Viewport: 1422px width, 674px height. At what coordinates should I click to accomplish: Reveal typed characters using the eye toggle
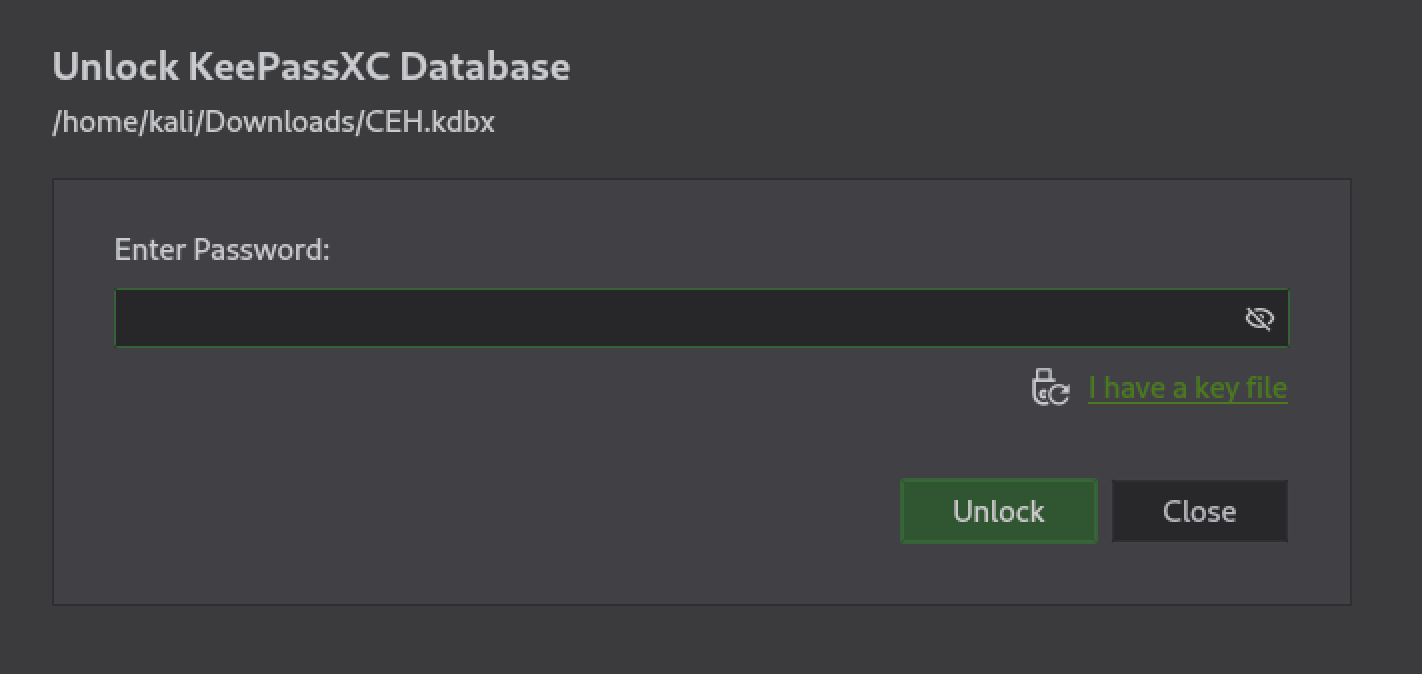click(x=1259, y=318)
